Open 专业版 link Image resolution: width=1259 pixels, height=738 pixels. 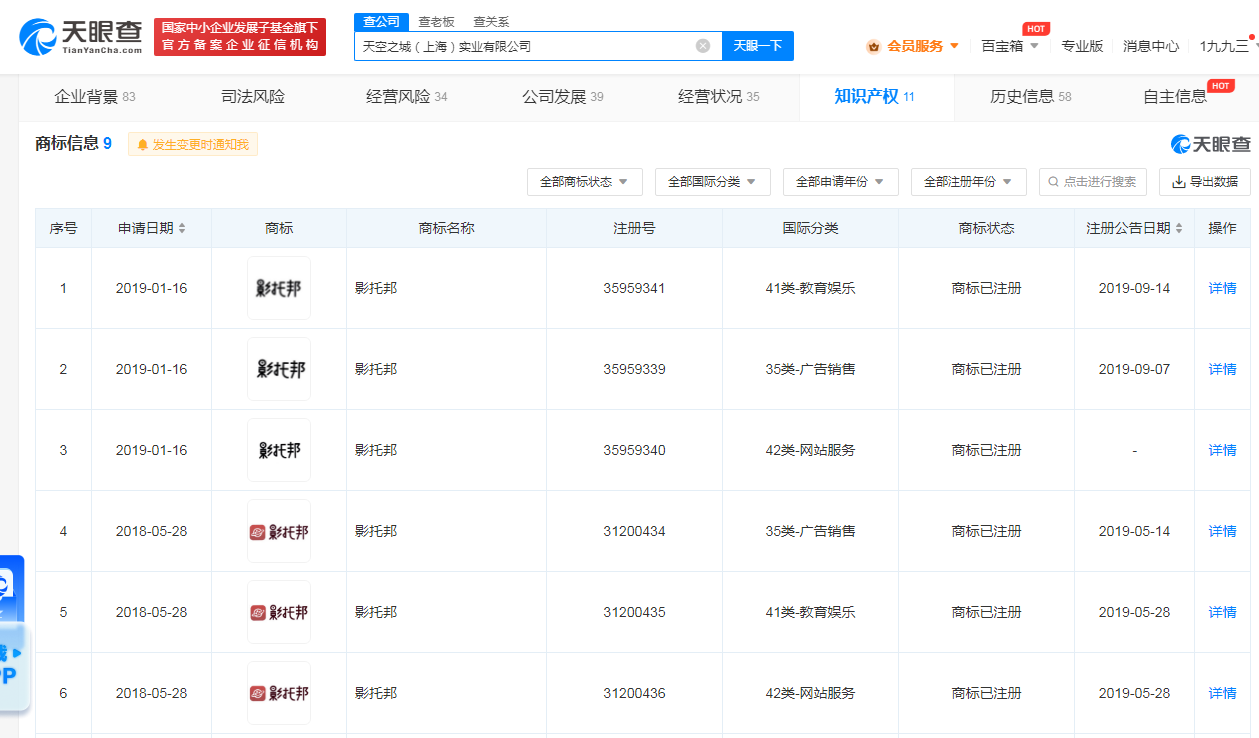1082,46
